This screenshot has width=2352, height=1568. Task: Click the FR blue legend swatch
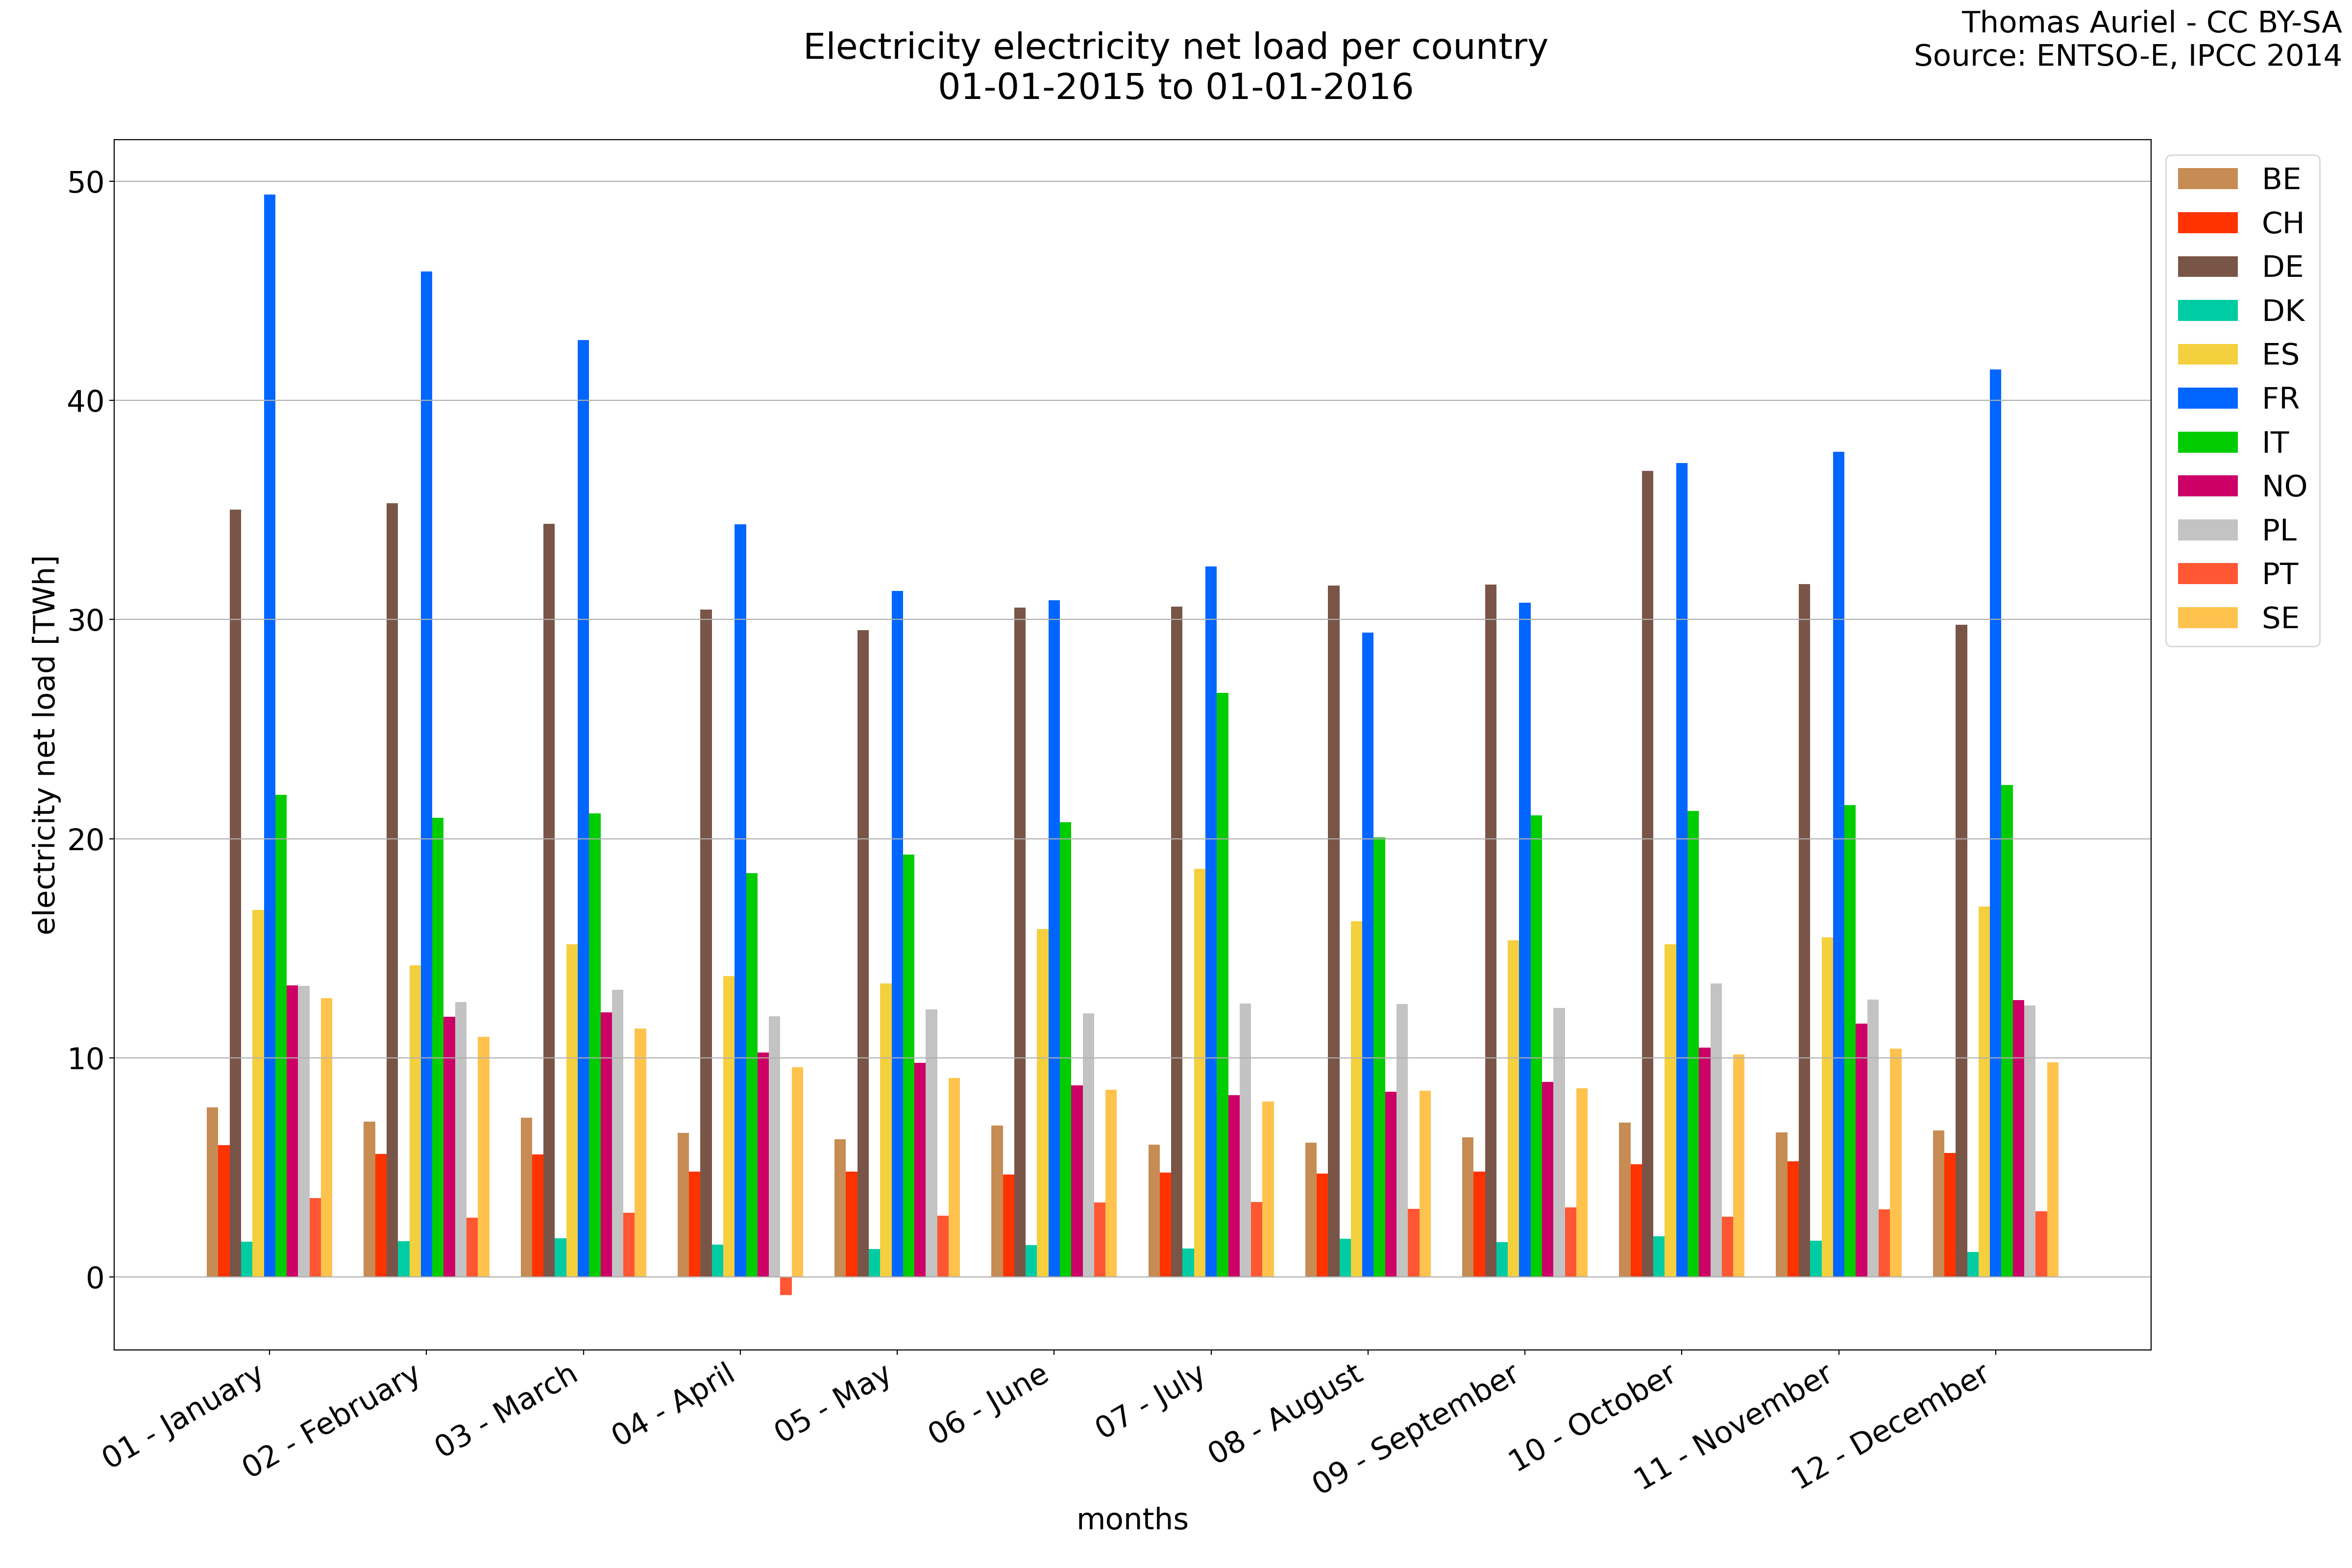point(2207,398)
